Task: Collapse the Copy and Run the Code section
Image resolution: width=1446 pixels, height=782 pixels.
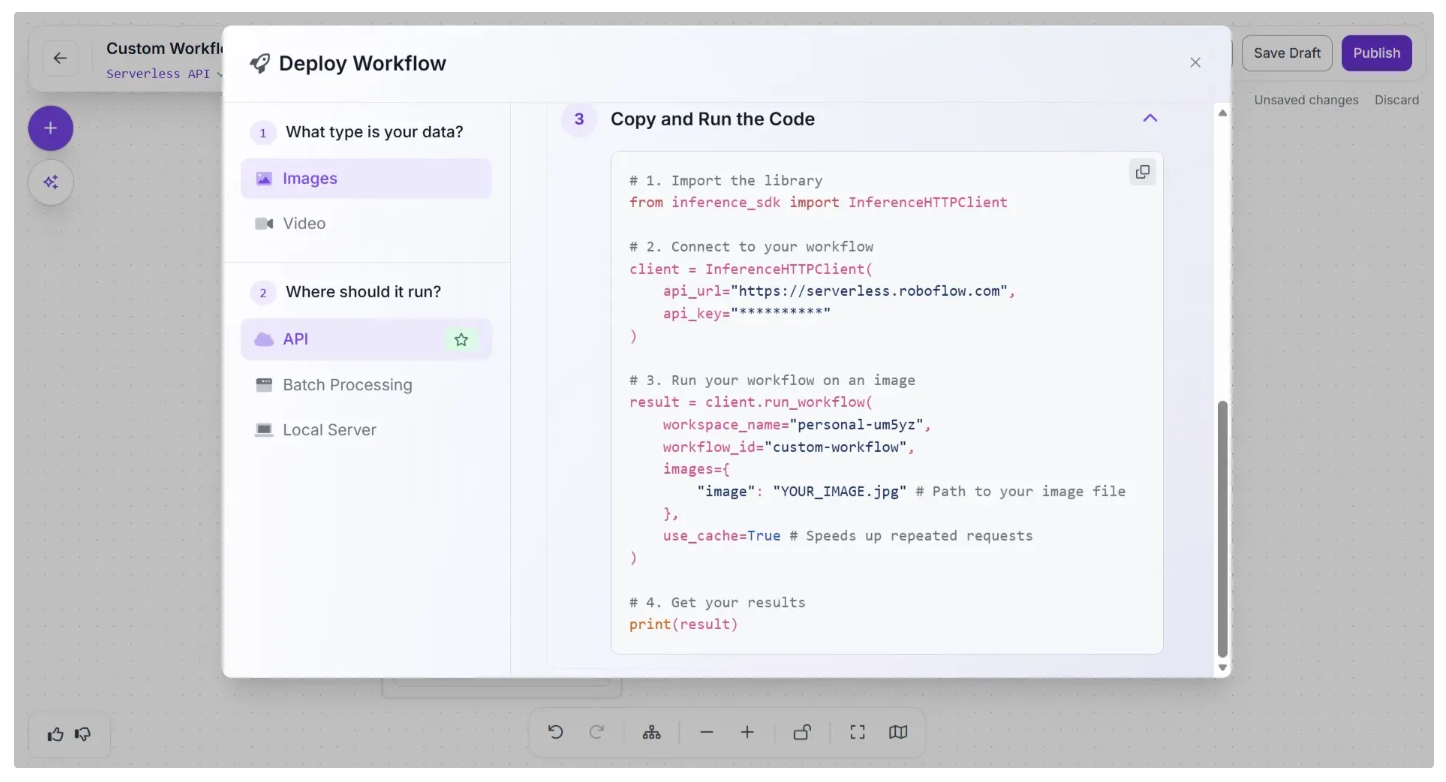Action: point(1150,119)
